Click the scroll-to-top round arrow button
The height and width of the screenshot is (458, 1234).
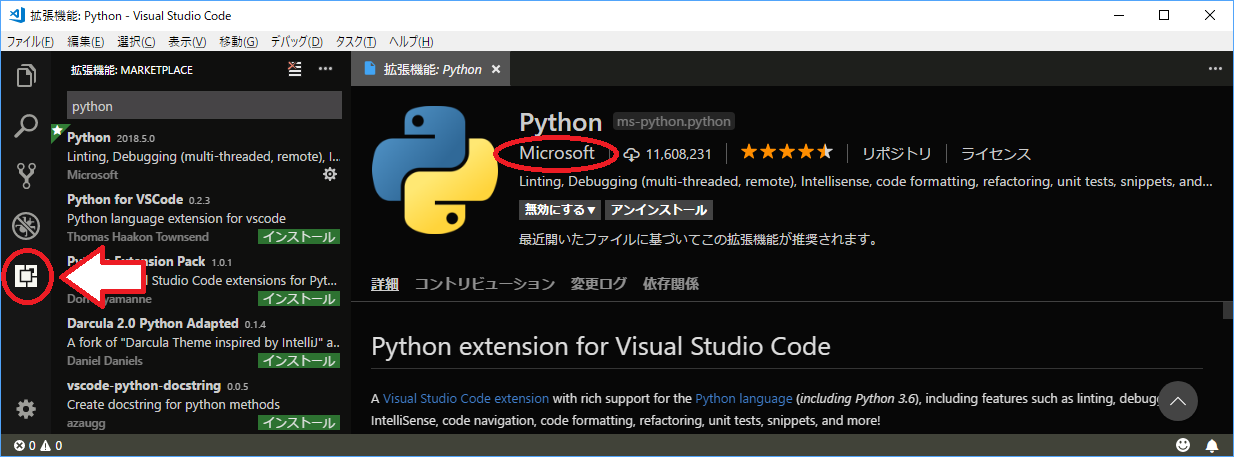1178,401
